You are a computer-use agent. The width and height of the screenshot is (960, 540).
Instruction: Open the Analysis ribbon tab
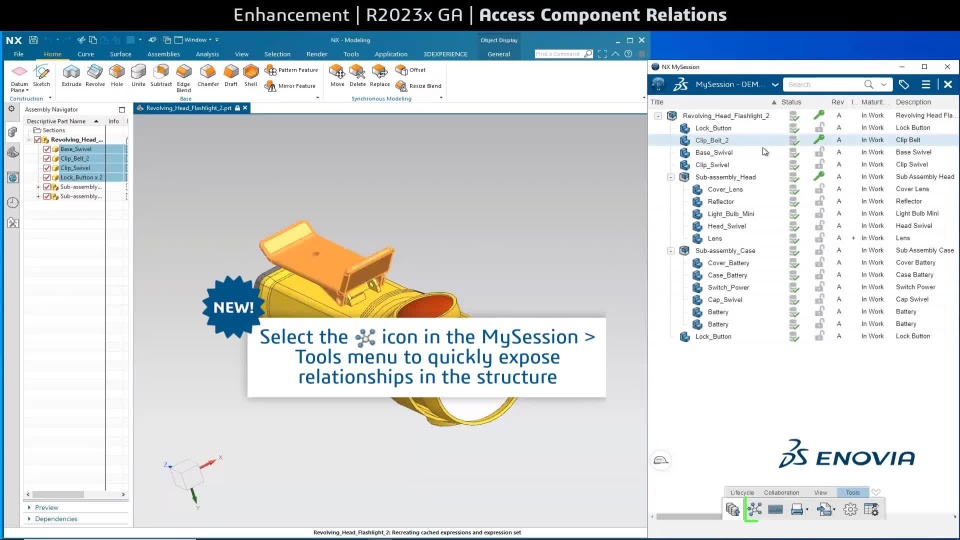pos(207,54)
